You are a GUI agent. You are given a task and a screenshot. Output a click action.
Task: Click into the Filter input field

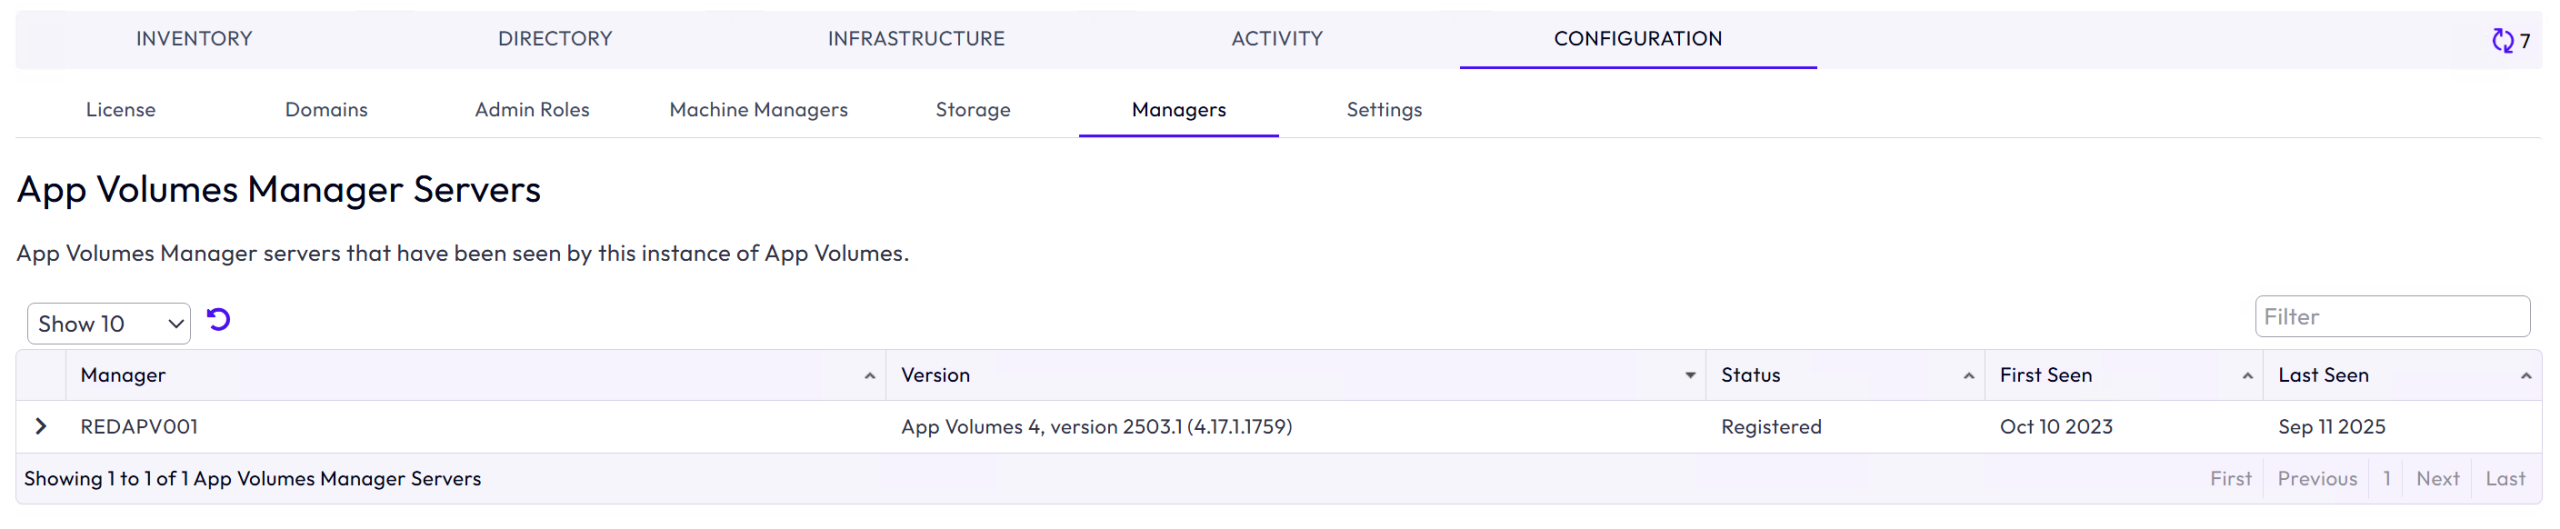2392,317
